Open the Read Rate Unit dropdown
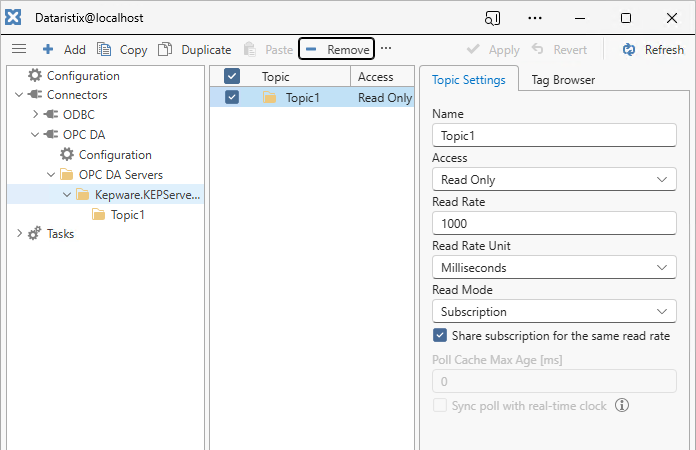696x450 pixels. 554,268
